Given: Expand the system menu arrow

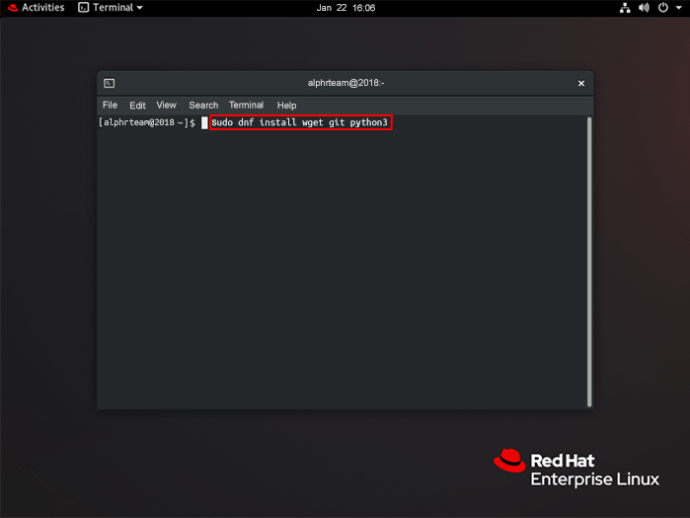Looking at the screenshot, I should (x=679, y=8).
